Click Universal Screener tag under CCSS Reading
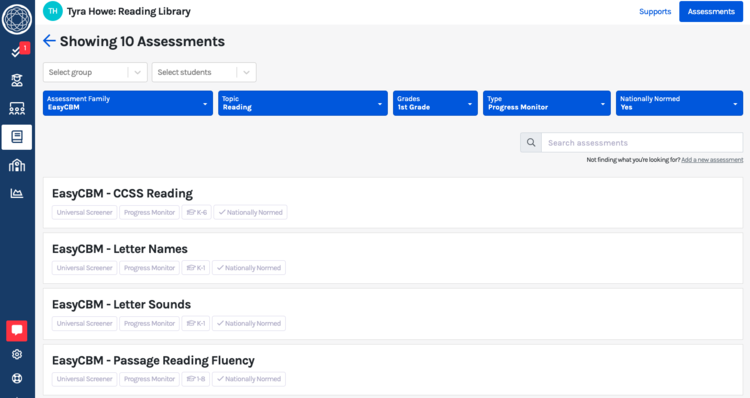 [84, 212]
